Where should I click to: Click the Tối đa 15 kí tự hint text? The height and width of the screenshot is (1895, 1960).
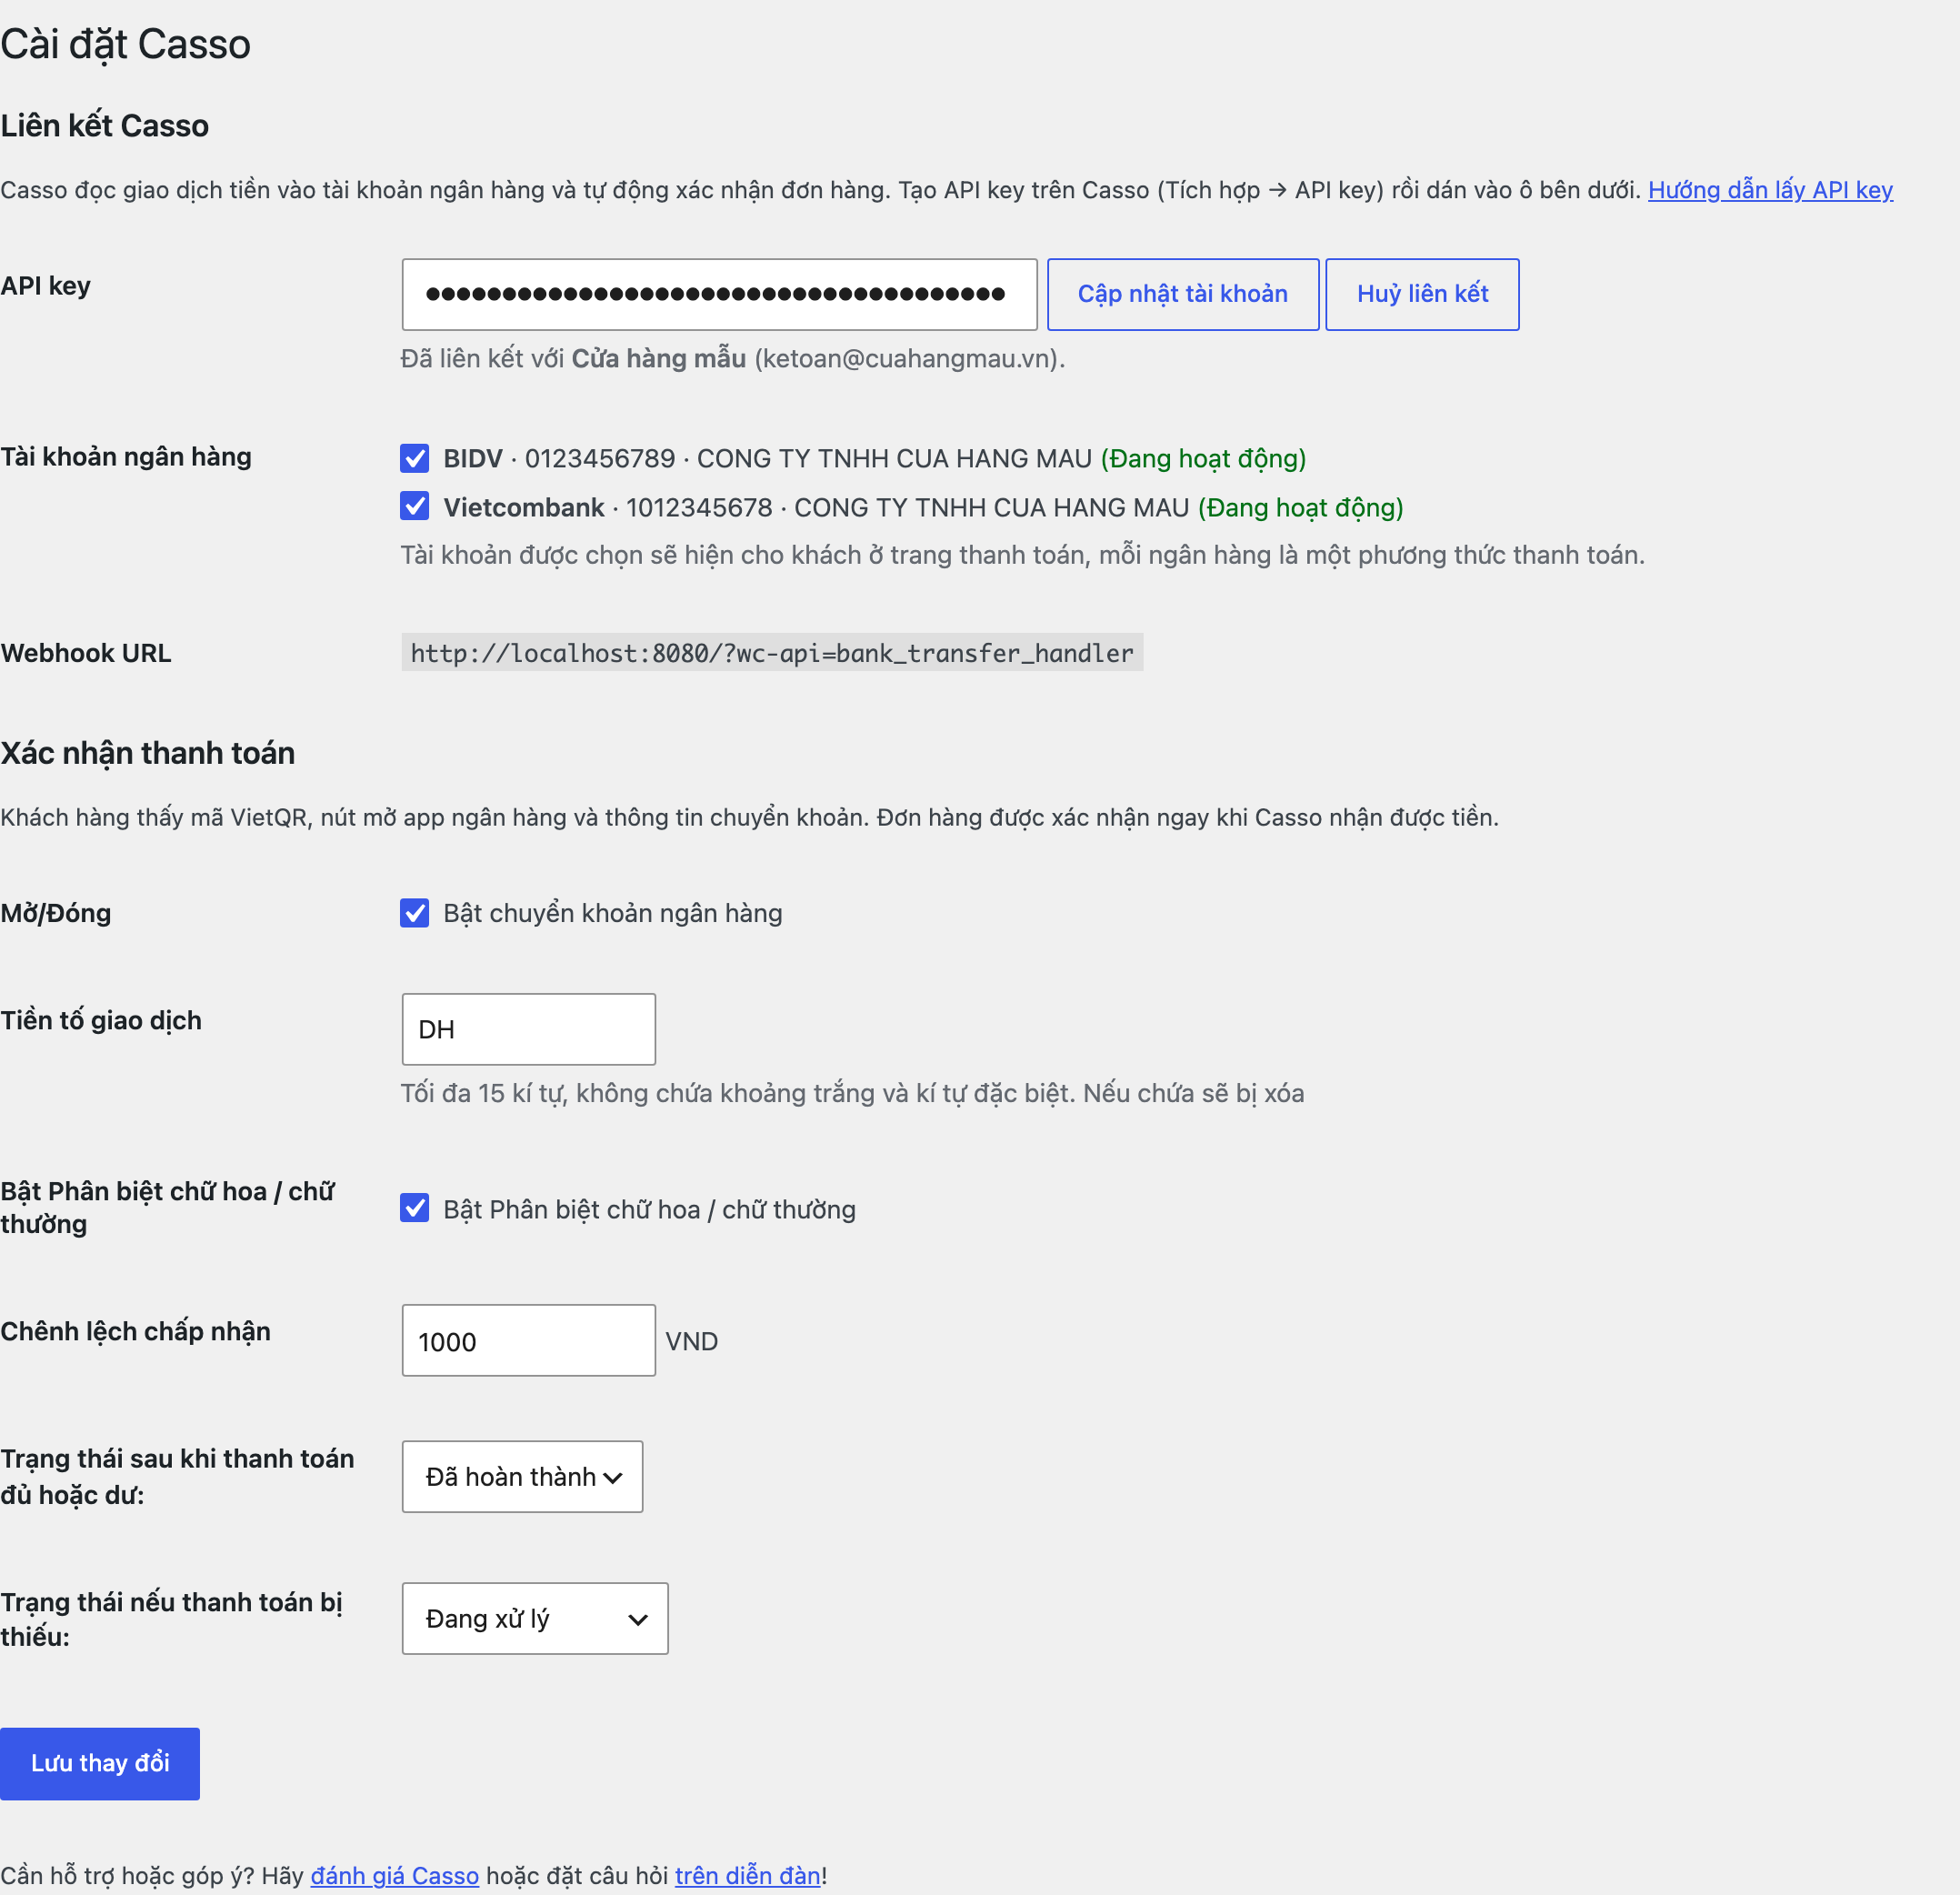point(853,1093)
